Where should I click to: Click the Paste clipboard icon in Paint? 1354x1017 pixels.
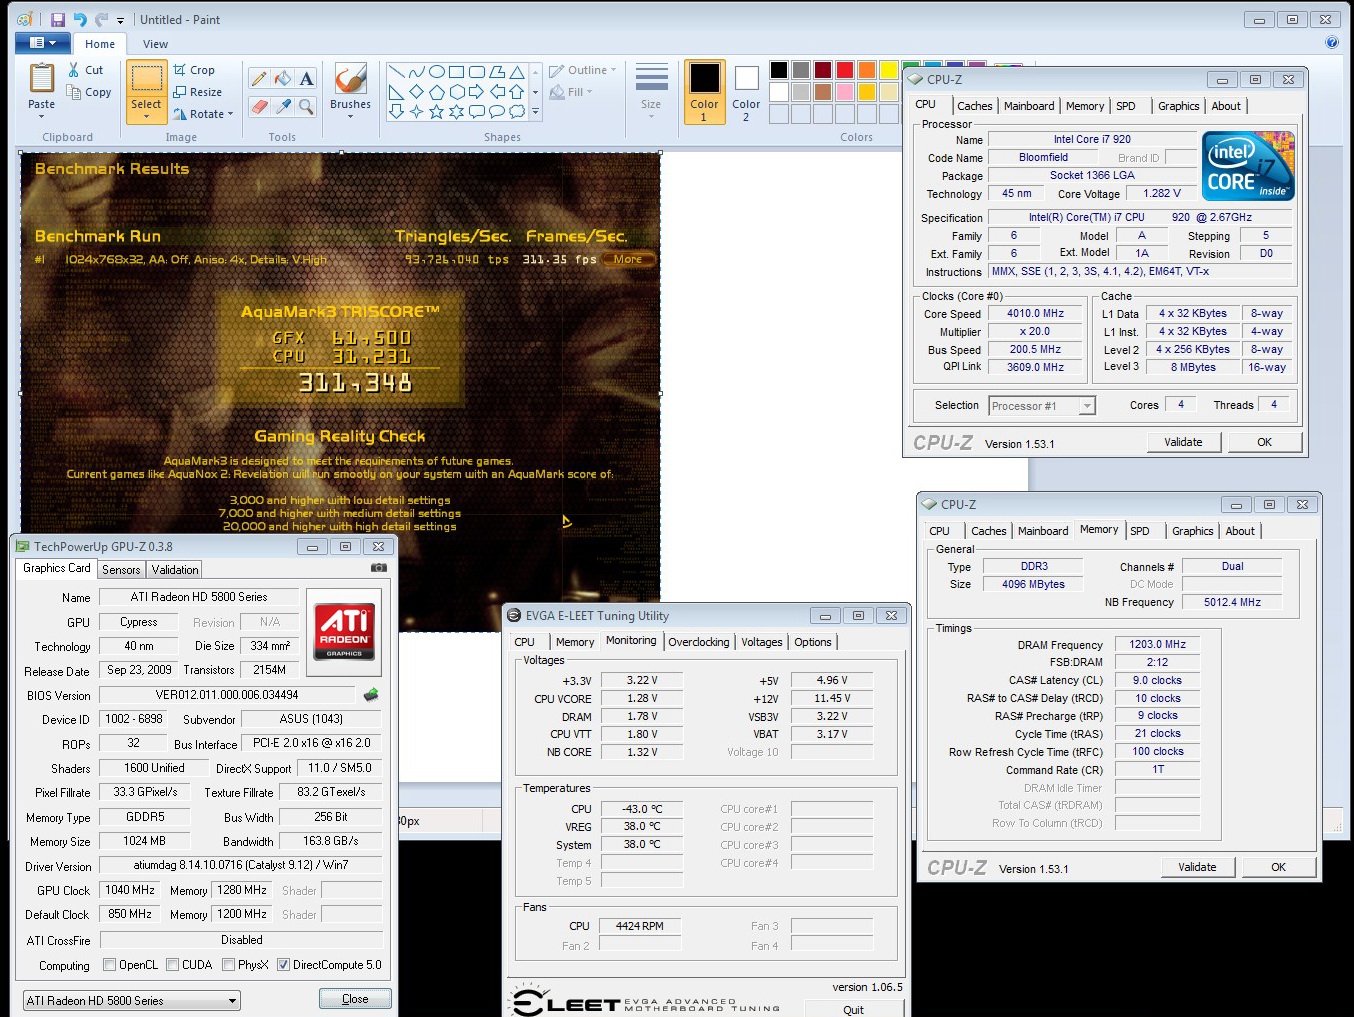(42, 78)
